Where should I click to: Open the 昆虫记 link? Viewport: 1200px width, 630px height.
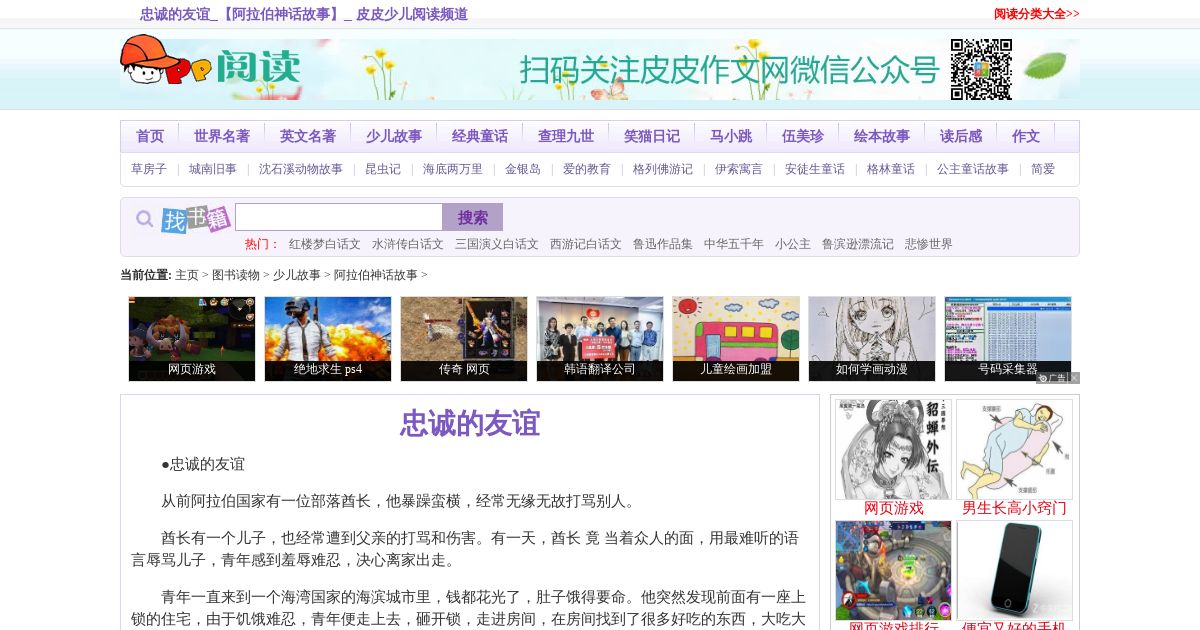tap(383, 169)
